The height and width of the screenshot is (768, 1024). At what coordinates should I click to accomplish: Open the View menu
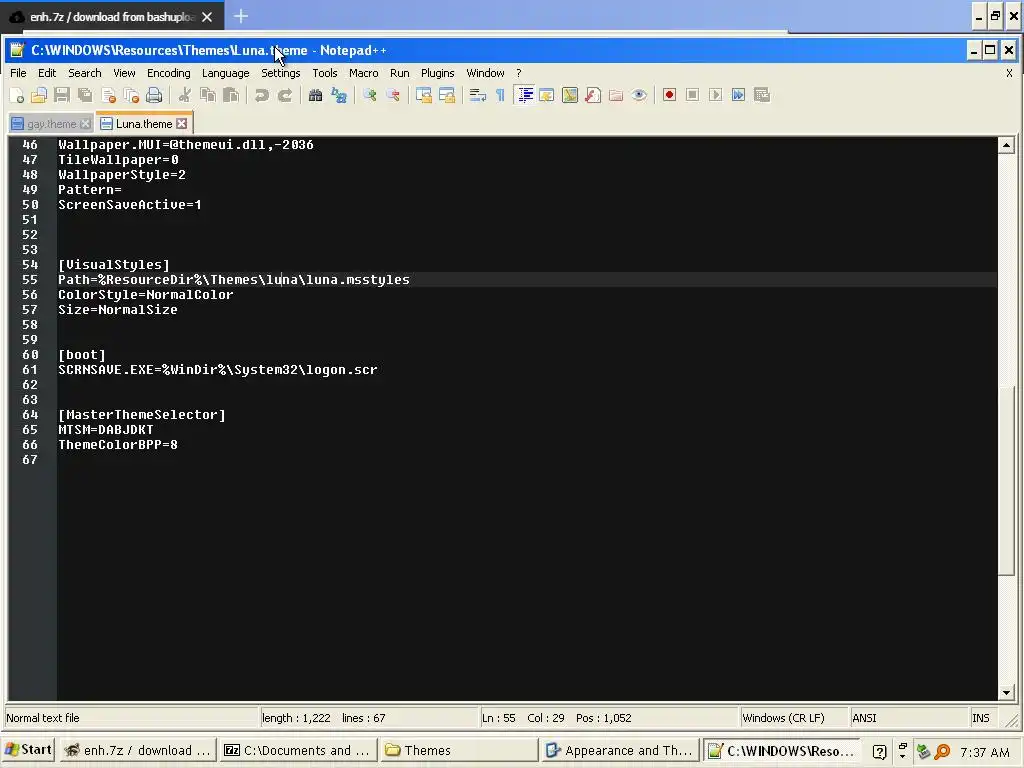point(124,73)
